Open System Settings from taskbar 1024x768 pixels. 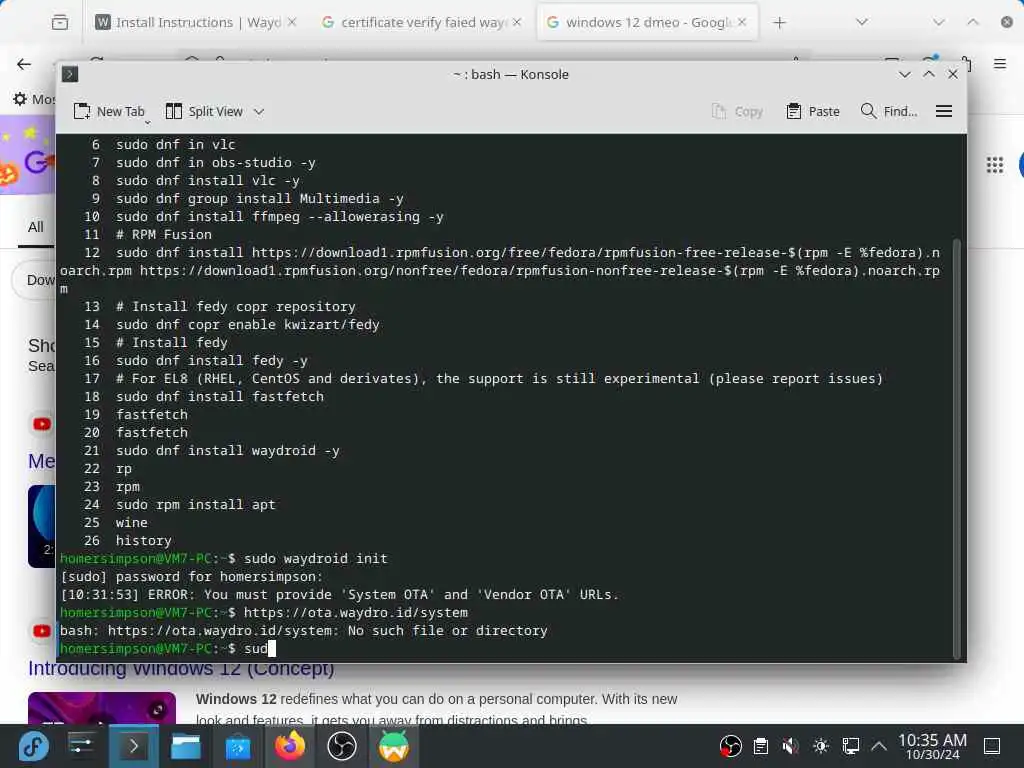point(82,746)
